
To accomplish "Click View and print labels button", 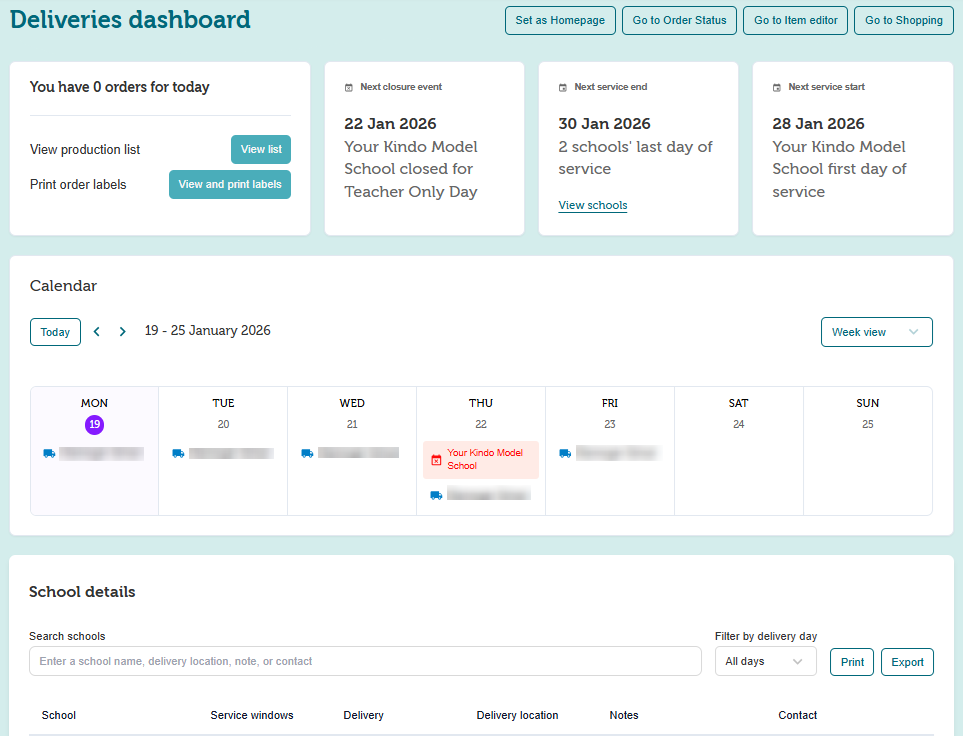I will (x=230, y=184).
